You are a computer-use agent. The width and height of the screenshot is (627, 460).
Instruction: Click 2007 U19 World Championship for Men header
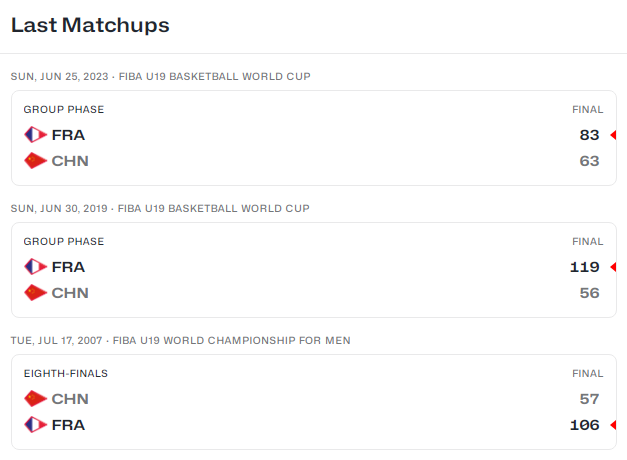tap(181, 340)
